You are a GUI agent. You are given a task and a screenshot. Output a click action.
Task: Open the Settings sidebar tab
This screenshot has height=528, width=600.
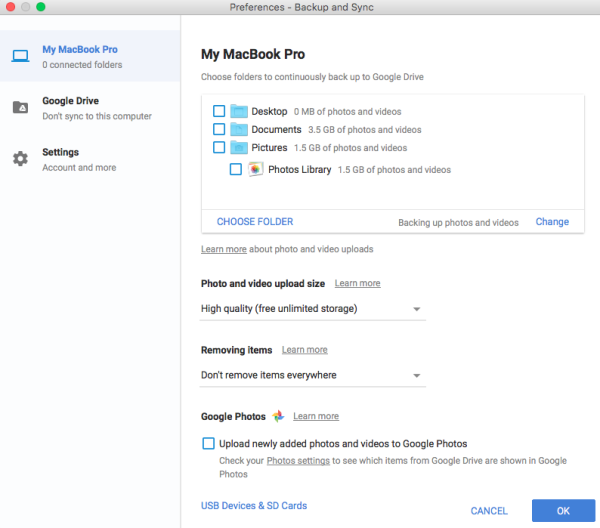tap(90, 159)
